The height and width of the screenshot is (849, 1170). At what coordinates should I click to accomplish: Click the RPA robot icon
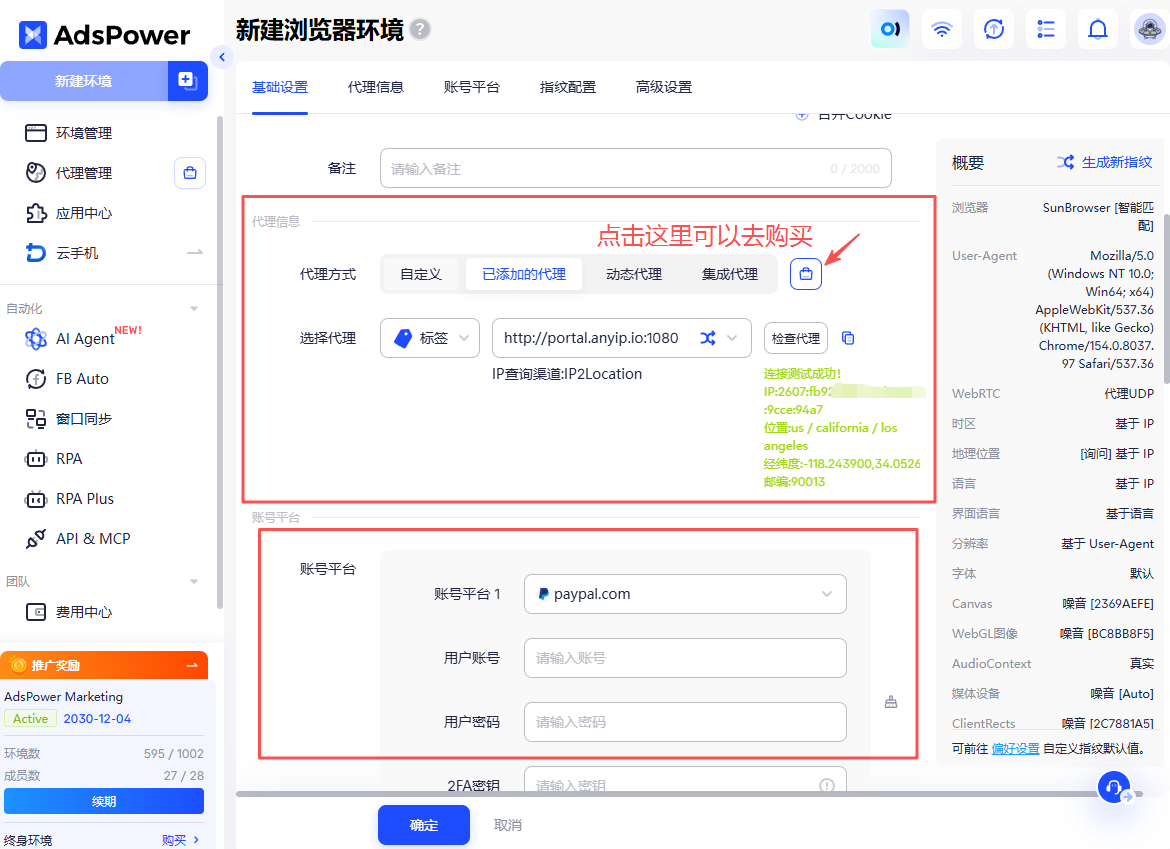pos(36,459)
